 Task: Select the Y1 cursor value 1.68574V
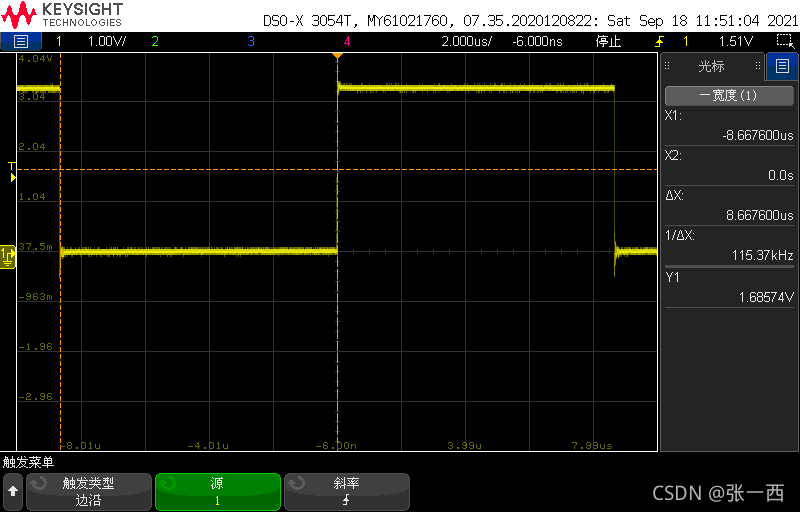click(766, 297)
